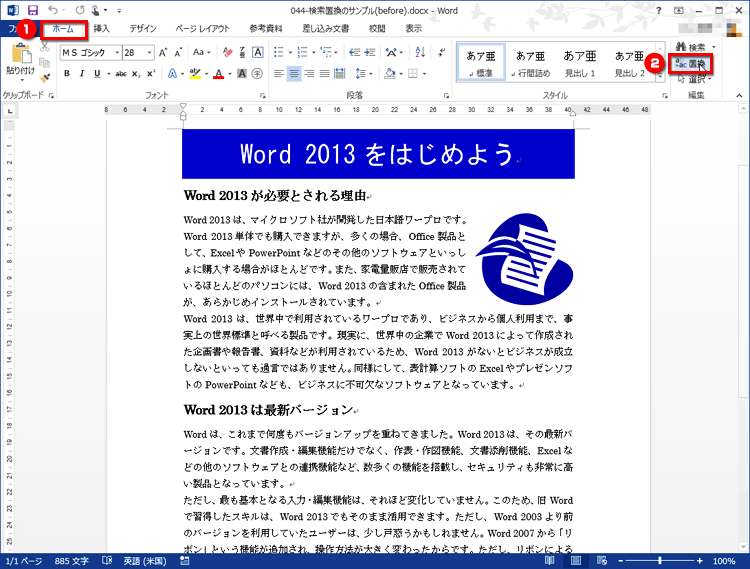Click the Replace (置換) button
Screen dimensions: 750x569
(x=691, y=64)
